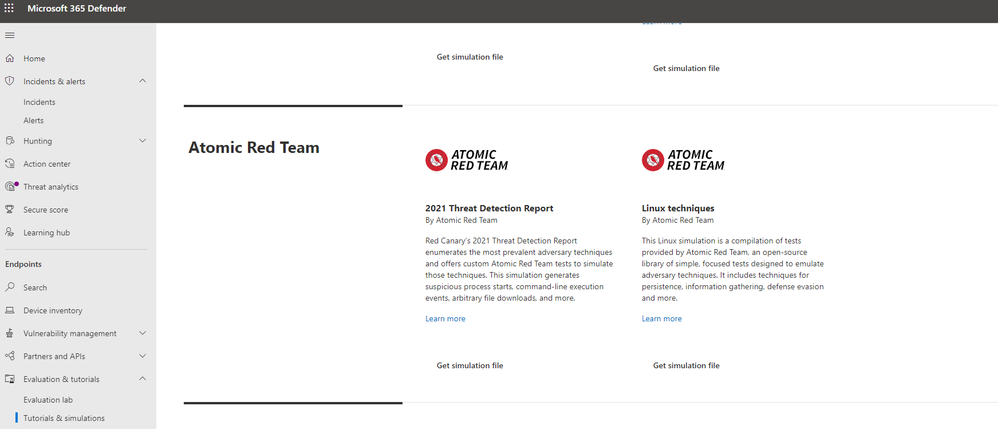Click the Evaluation & tutorials icon

coord(10,379)
